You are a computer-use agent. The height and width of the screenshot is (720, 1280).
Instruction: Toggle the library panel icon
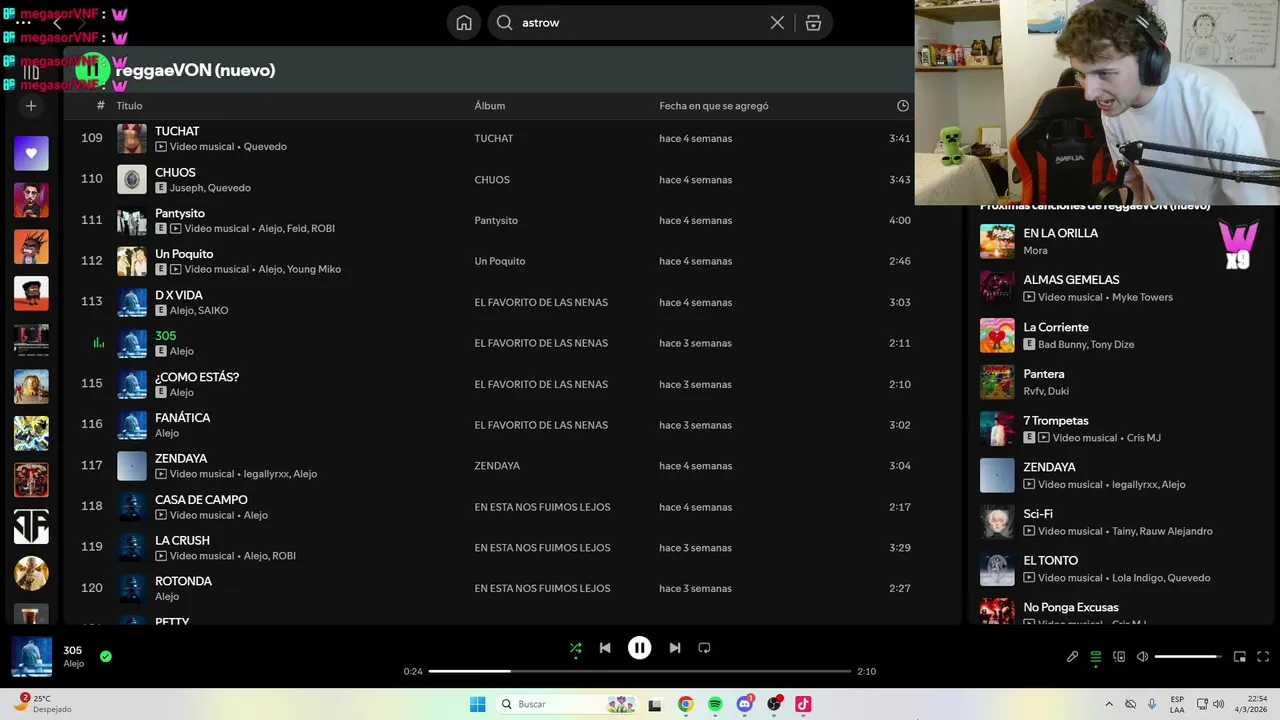[31, 71]
